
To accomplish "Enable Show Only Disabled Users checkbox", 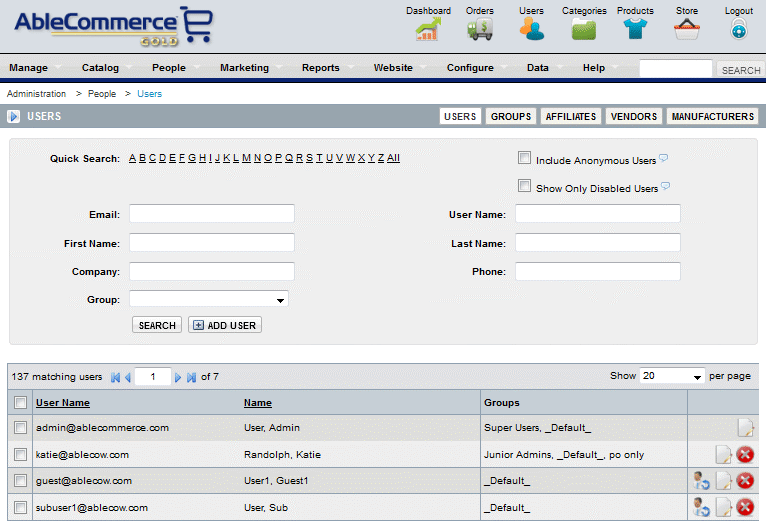I will point(524,186).
